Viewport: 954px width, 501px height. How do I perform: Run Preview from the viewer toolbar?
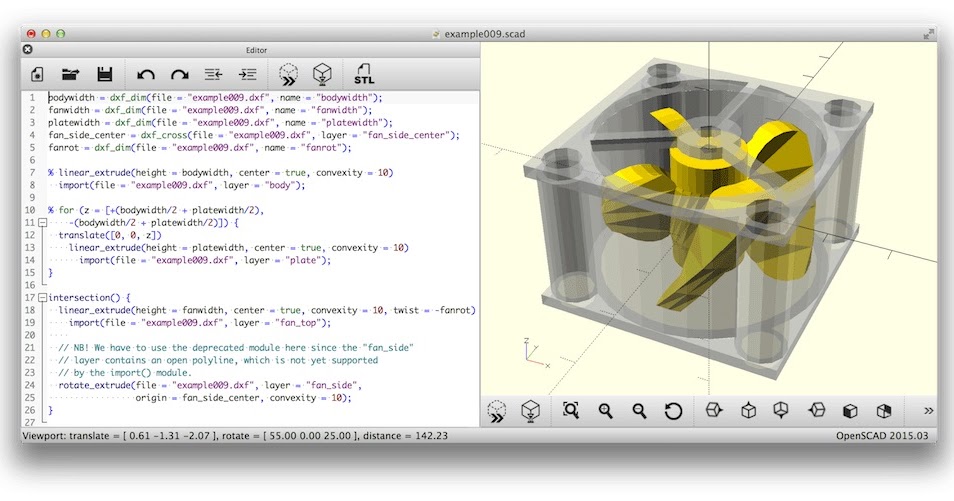coord(497,411)
